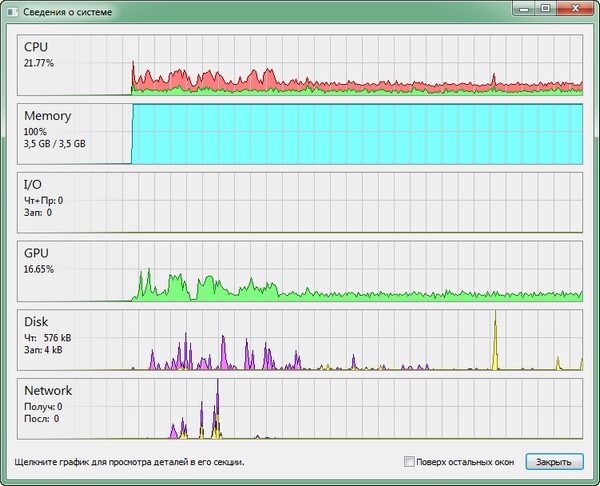Viewport: 600px width, 486px height.
Task: Click the Disk 'Чт: 576 kB' read value
Action: [x=46, y=338]
